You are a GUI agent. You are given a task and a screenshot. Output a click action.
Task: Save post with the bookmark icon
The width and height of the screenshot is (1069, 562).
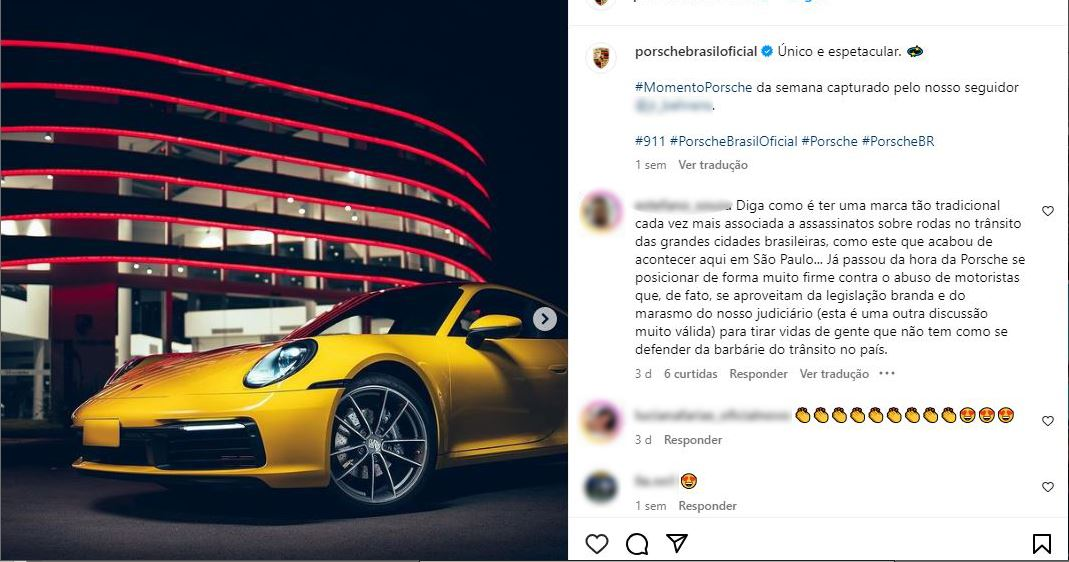(x=1041, y=544)
